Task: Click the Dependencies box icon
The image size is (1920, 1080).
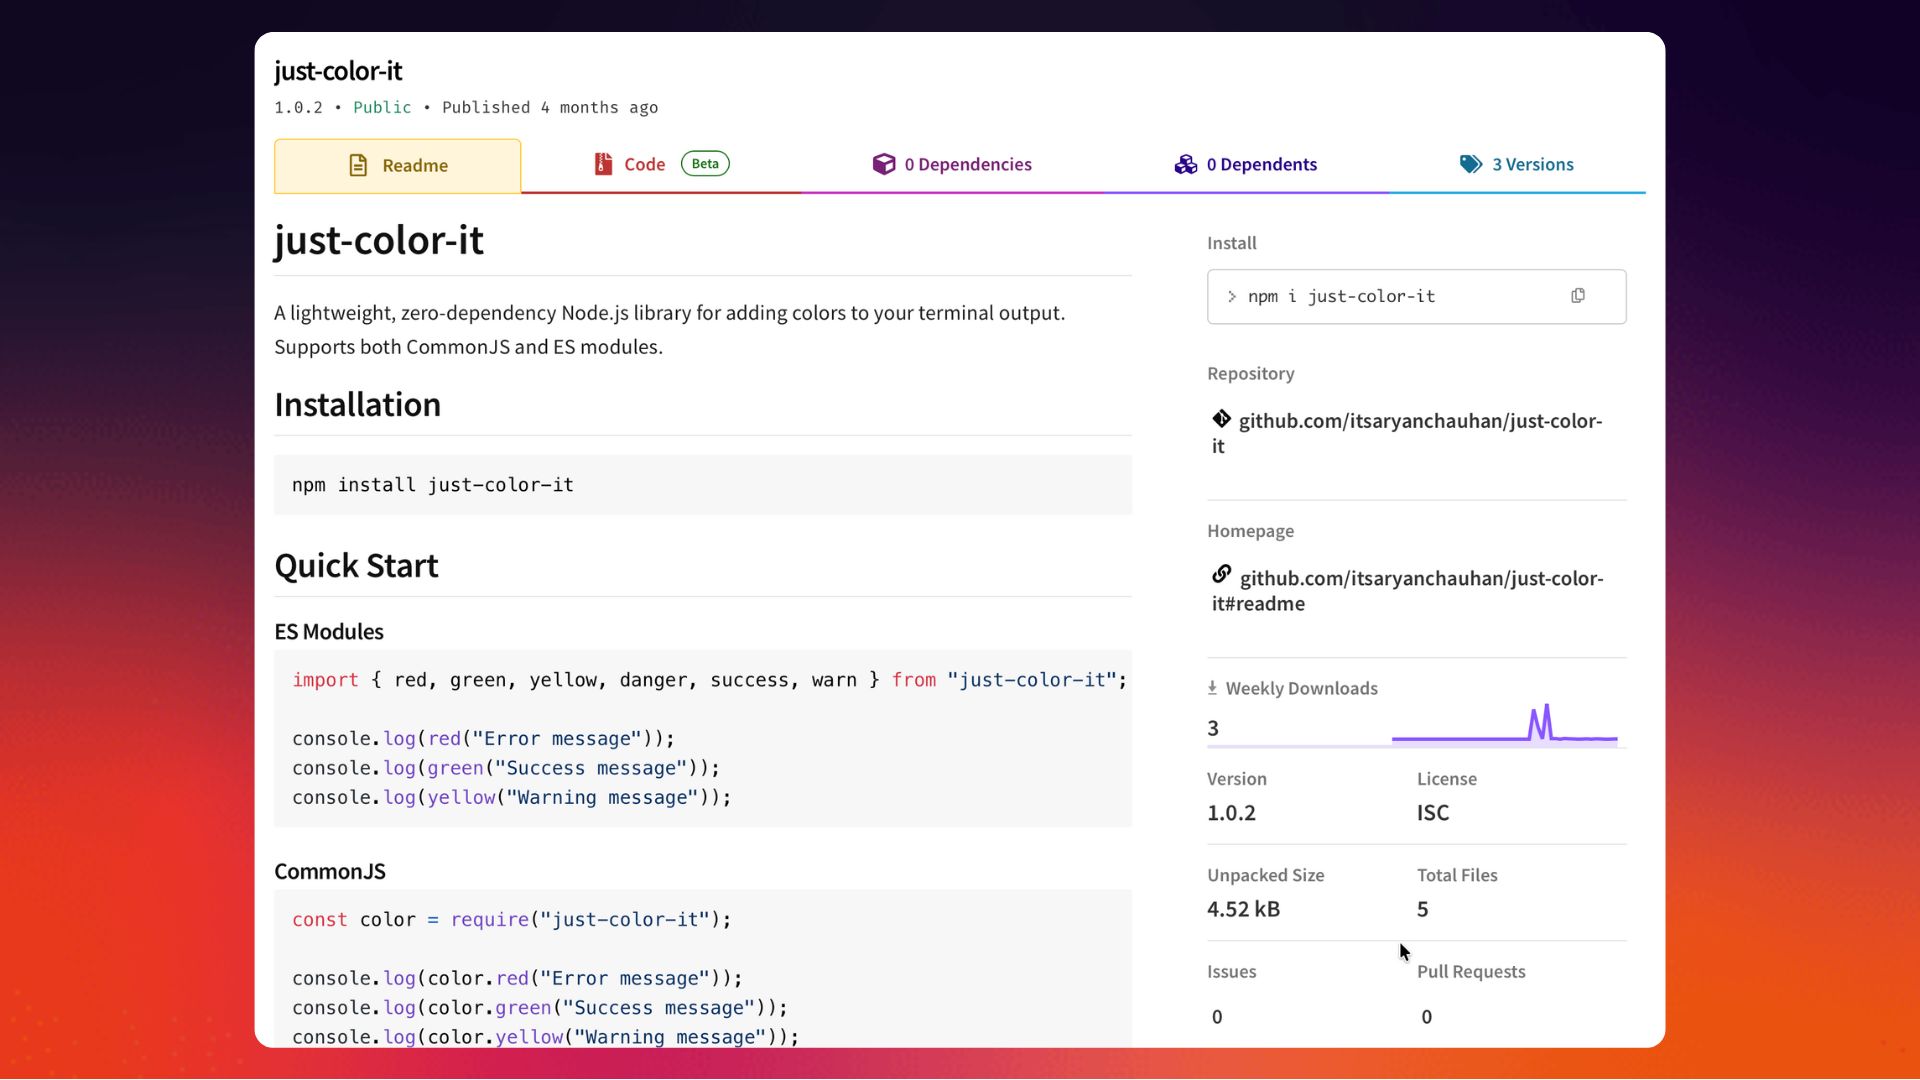Action: point(883,164)
